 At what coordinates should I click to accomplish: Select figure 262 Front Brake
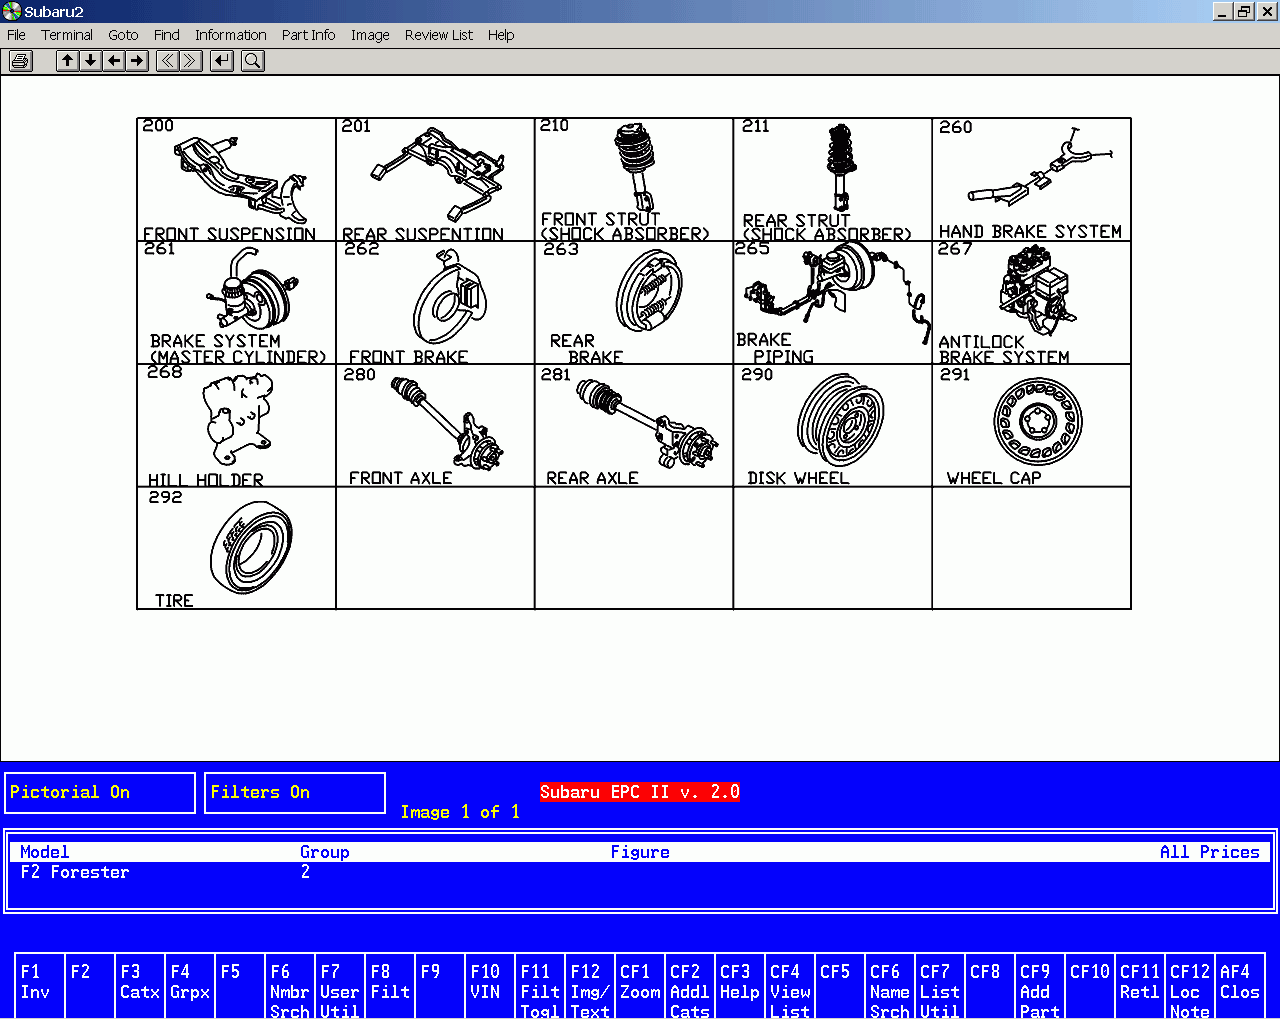tap(435, 303)
